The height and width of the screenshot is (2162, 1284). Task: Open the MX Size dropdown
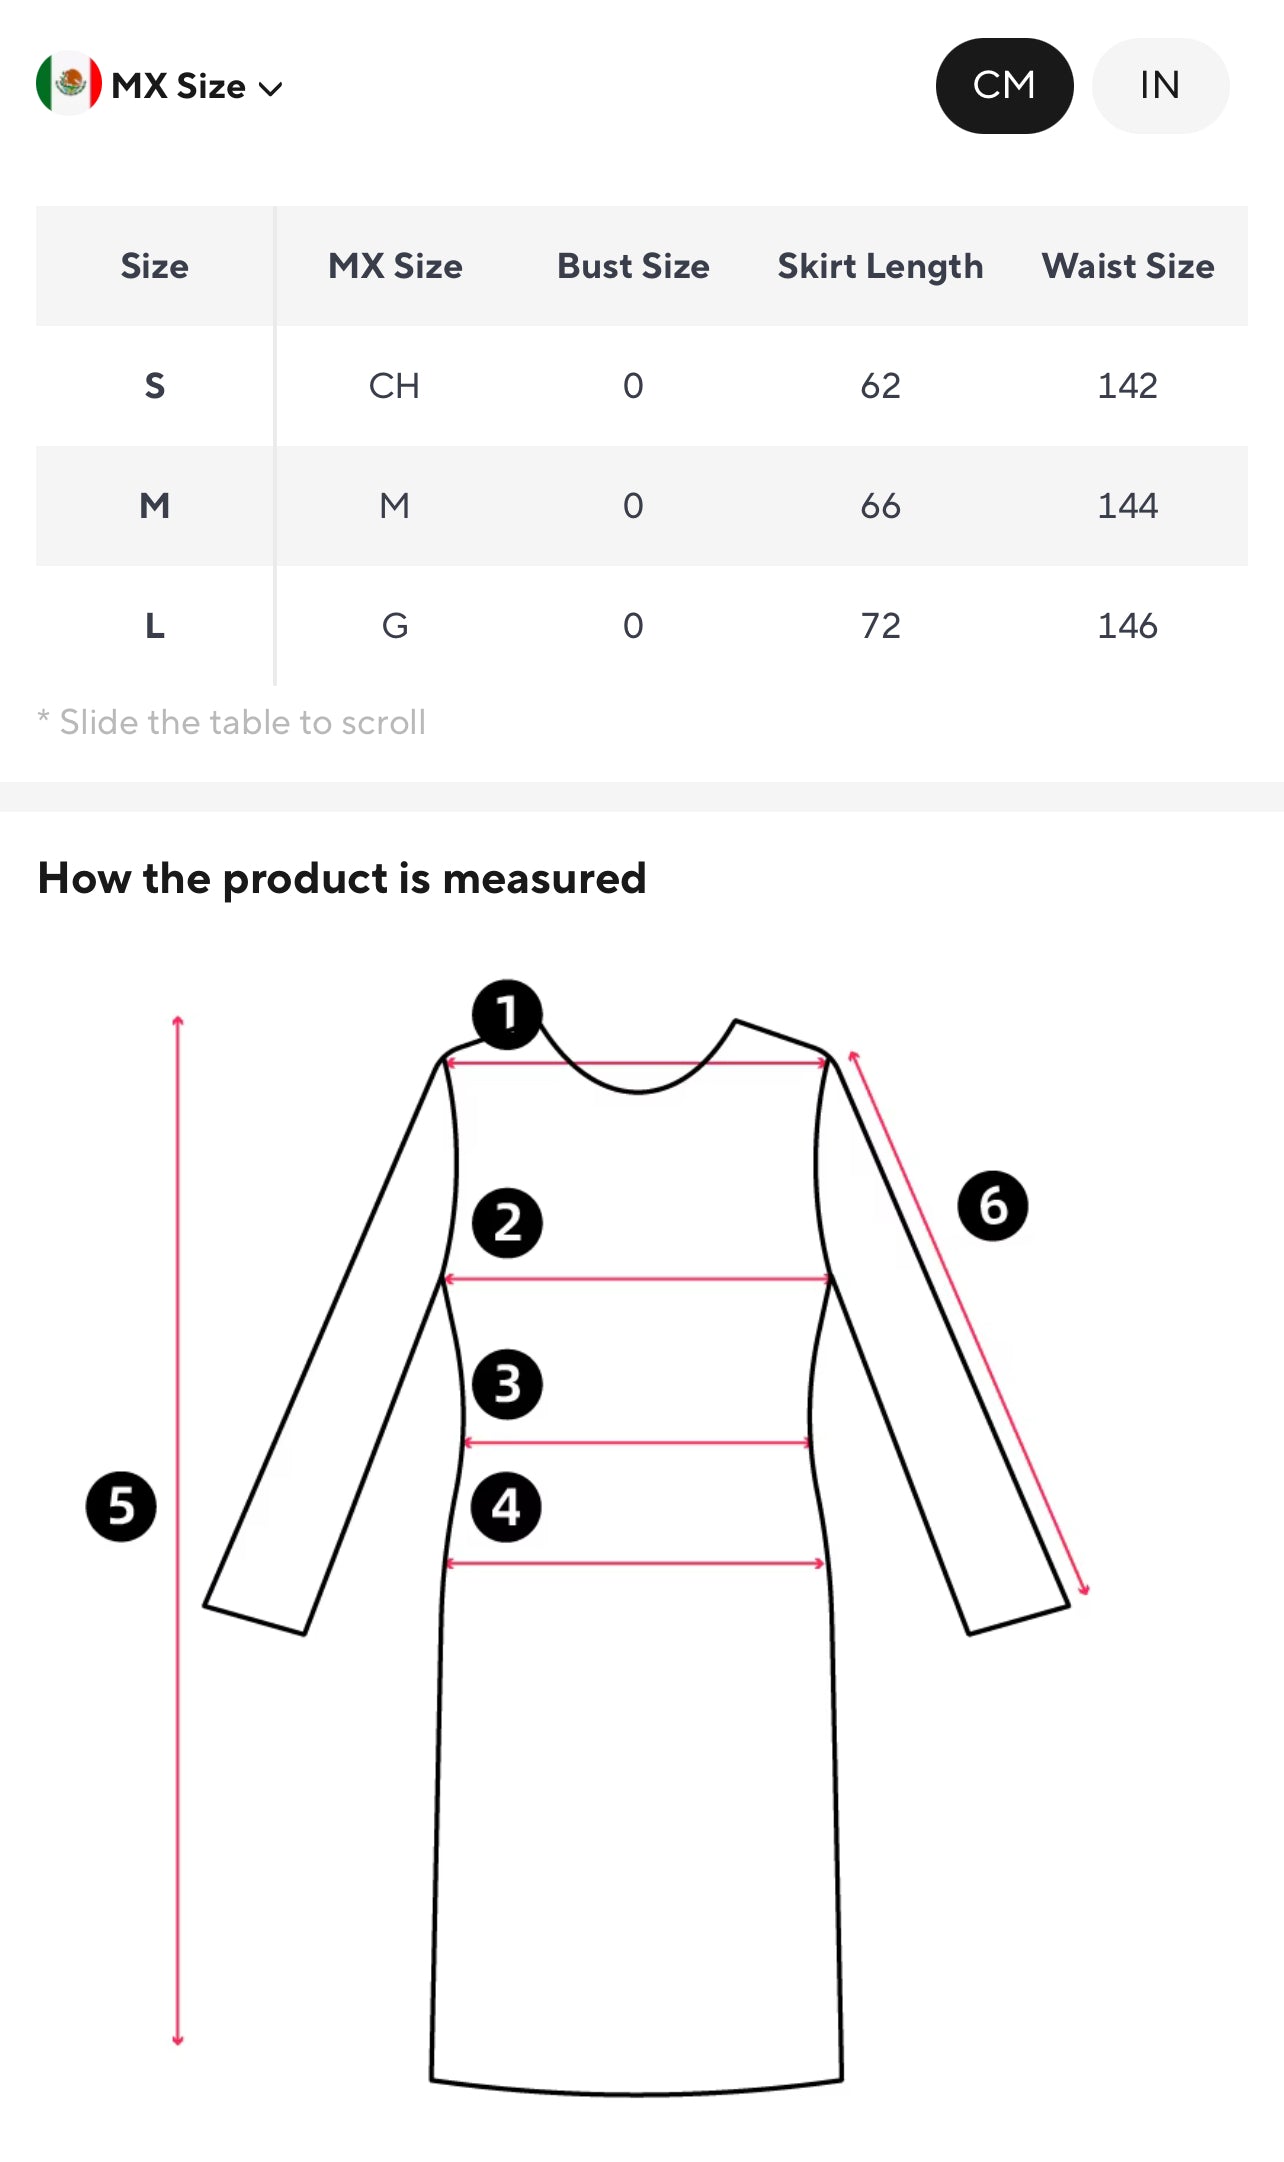click(x=178, y=86)
